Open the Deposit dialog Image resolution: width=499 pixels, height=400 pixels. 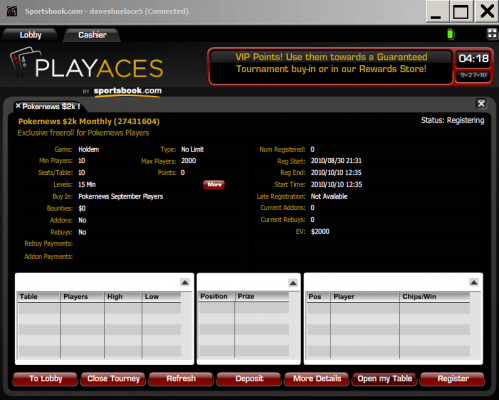249,379
